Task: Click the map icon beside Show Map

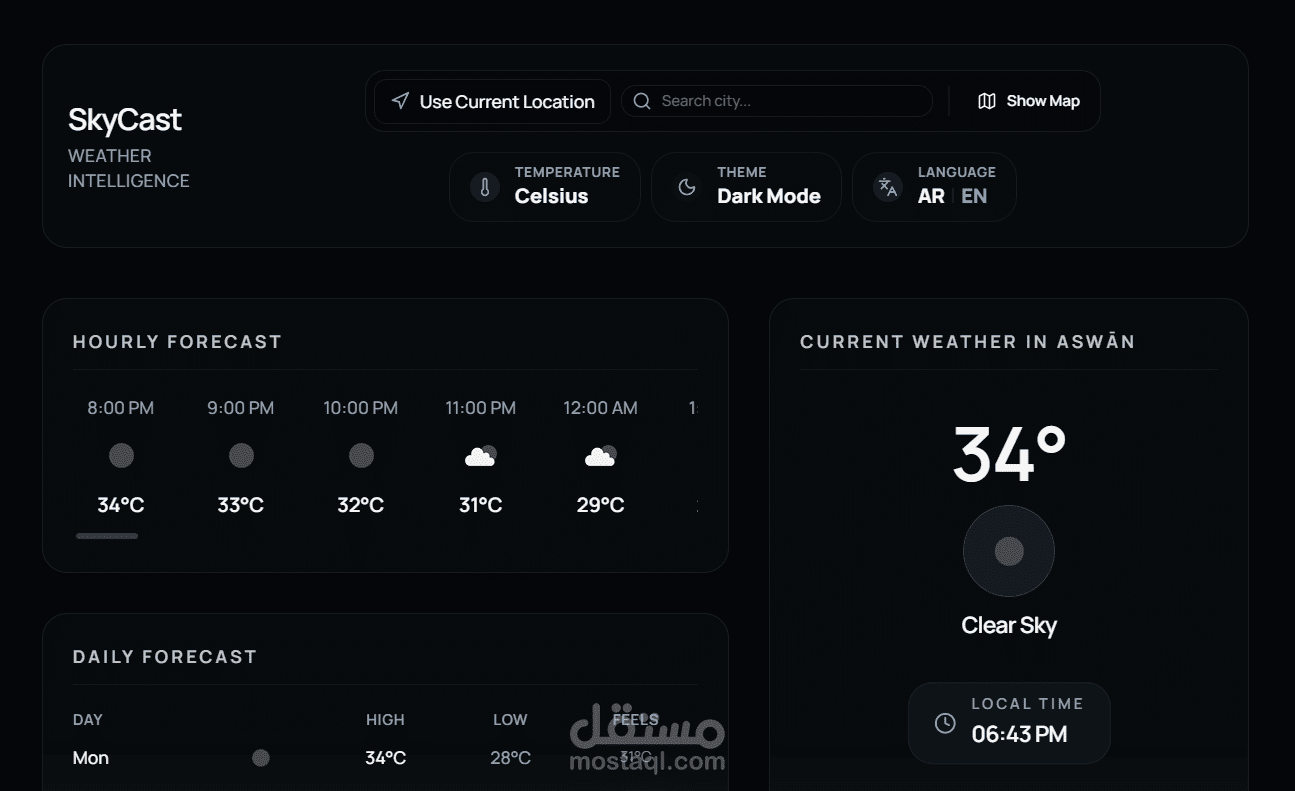Action: 986,101
